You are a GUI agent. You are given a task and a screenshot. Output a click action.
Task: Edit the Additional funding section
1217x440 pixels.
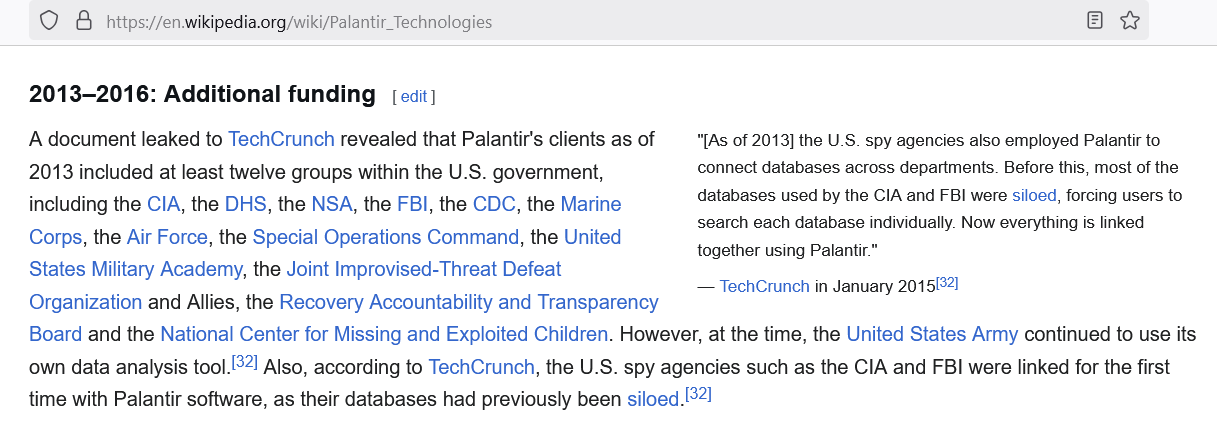(414, 97)
